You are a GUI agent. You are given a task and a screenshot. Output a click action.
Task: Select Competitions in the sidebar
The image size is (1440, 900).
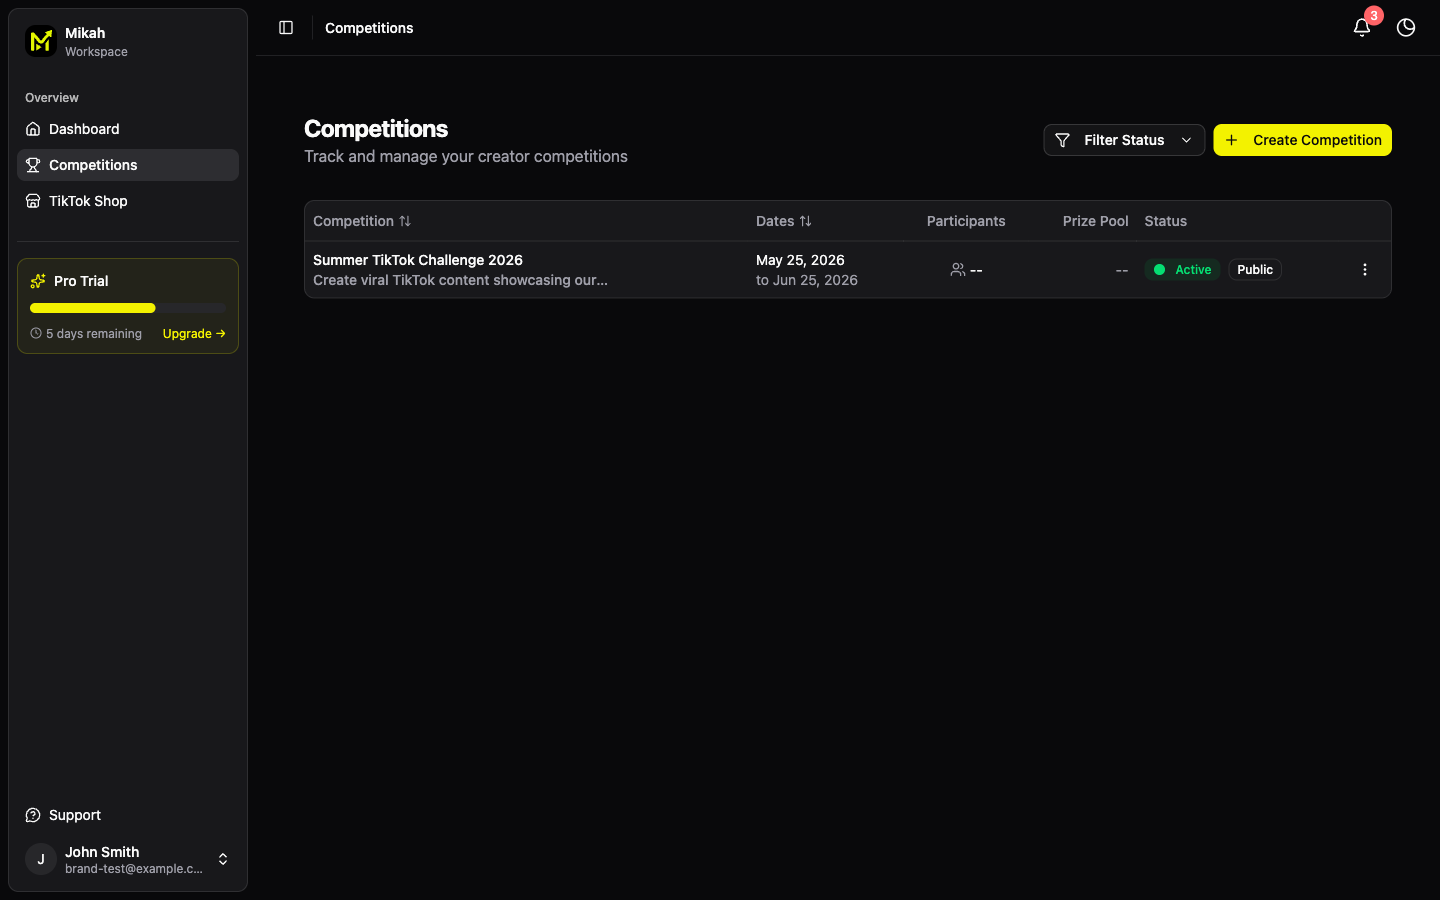click(128, 165)
